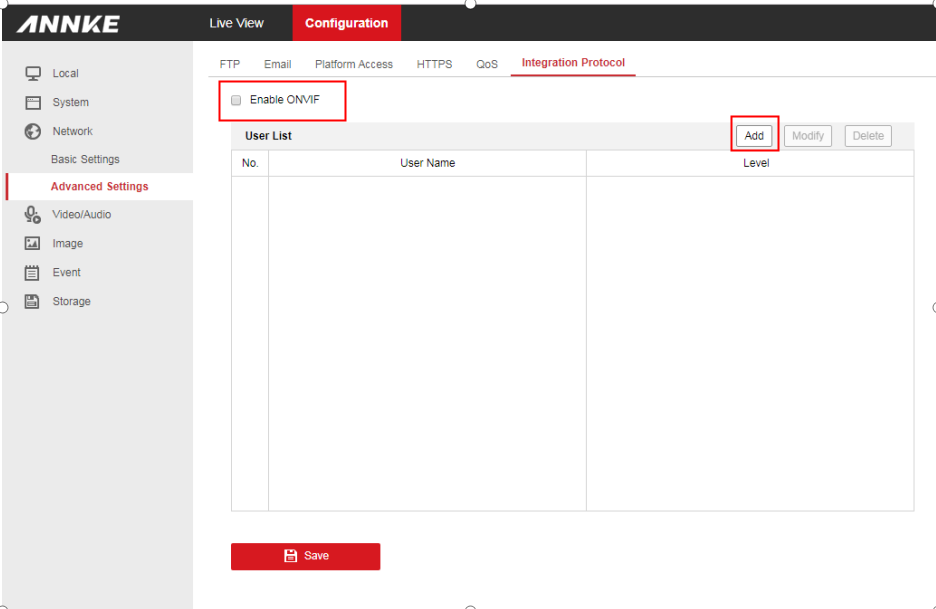Click the Event notepad icon in sidebar
Image resolution: width=936 pixels, height=609 pixels.
click(32, 273)
